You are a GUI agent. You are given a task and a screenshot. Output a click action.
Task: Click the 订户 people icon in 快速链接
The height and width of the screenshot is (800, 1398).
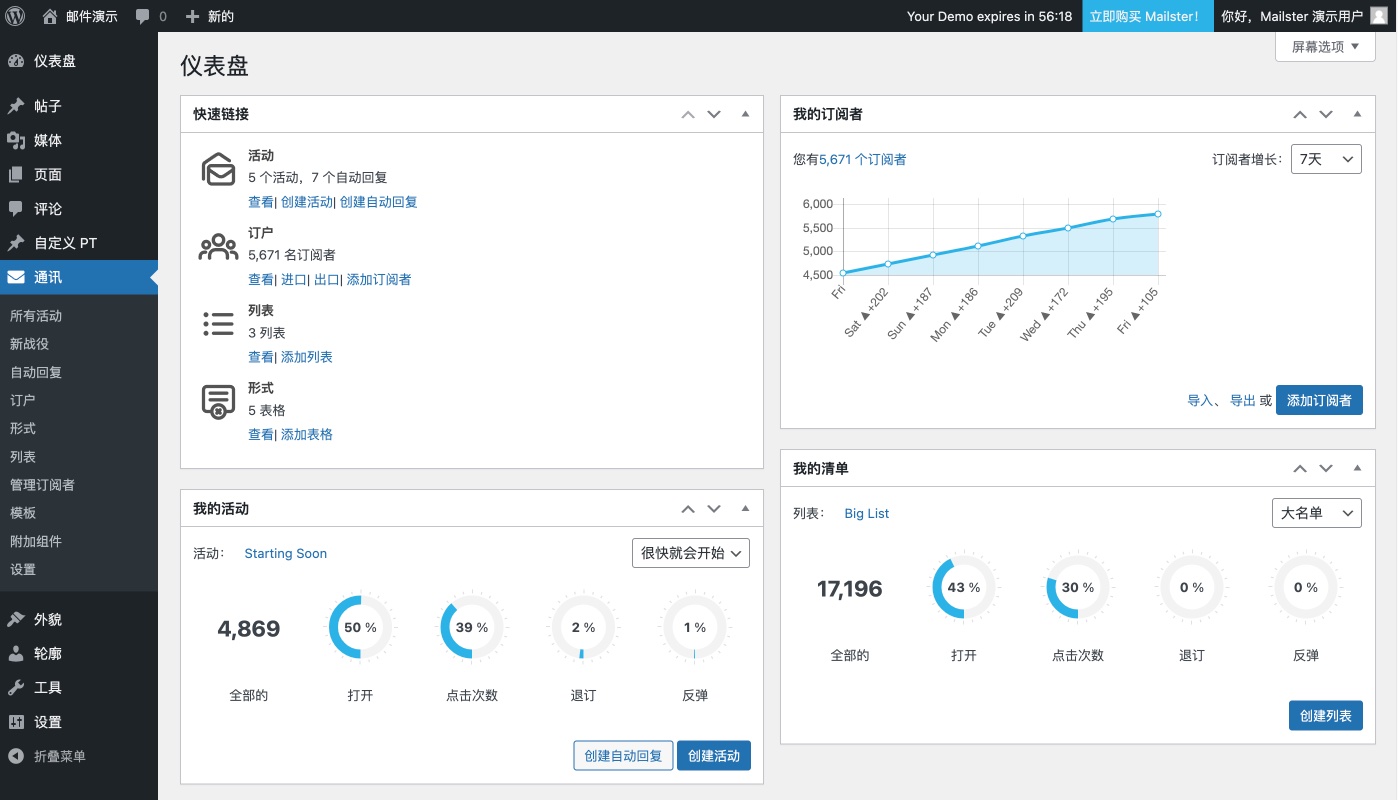(x=218, y=247)
